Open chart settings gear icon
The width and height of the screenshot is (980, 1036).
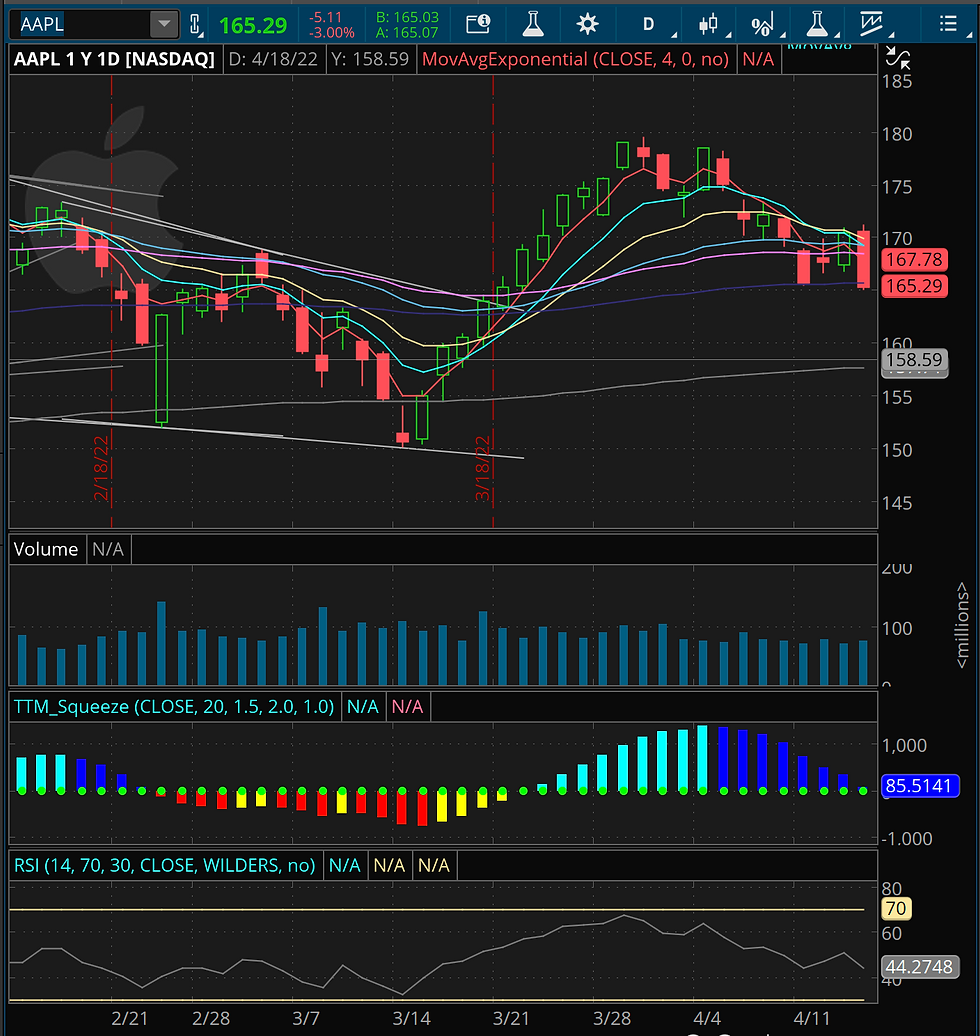[587, 24]
